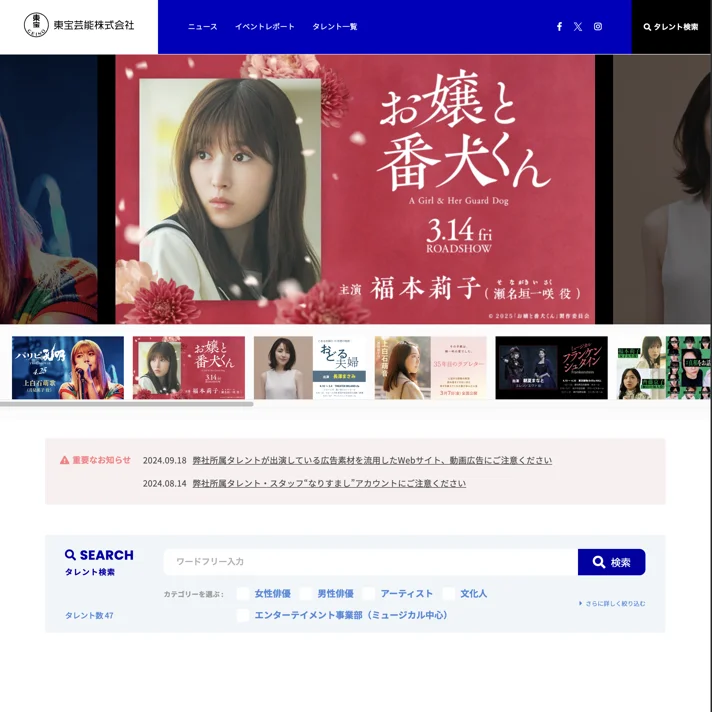Select the お嬢と番犬くん thumbnail
Image resolution: width=712 pixels, height=712 pixels.
click(x=188, y=368)
